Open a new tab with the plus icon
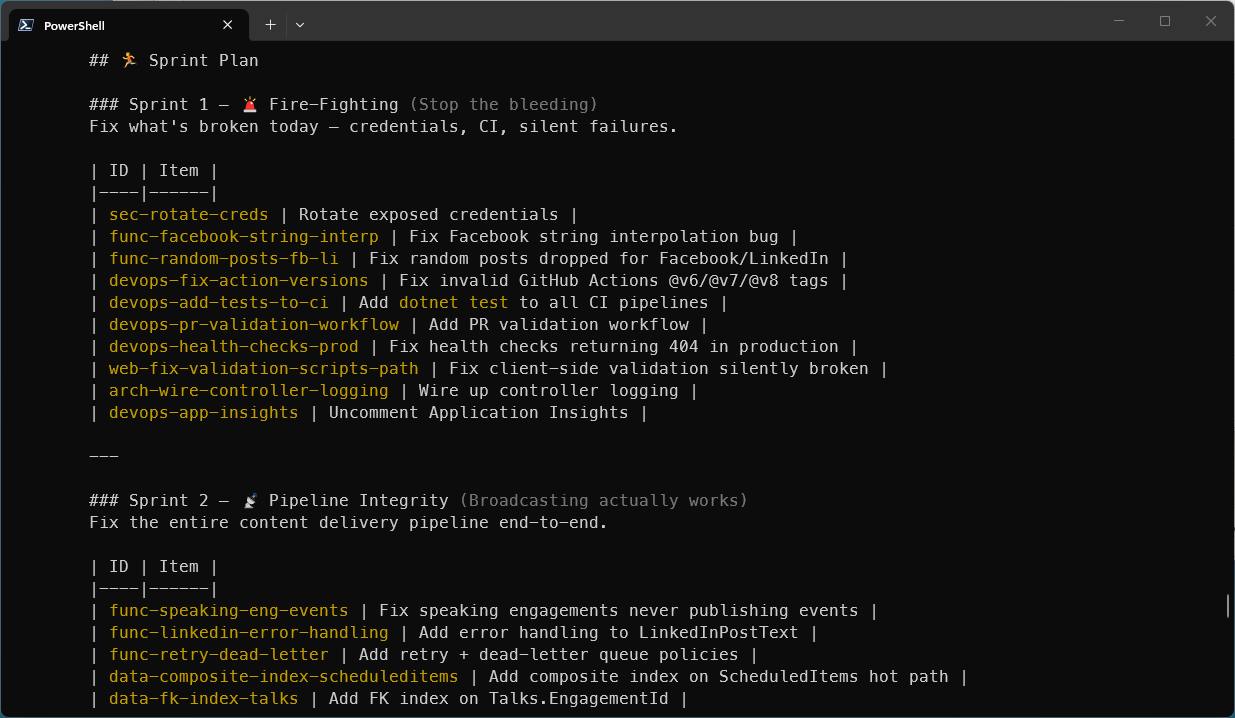Screen dimensions: 1235x718 tap(270, 24)
